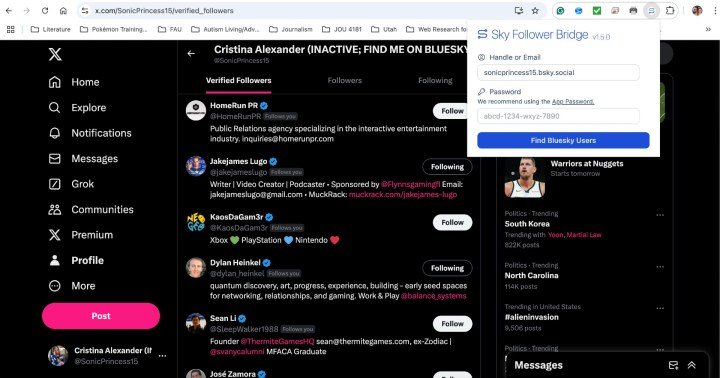Open the #alieninvasion trending topic
720x378 pixels.
[x=531, y=317]
